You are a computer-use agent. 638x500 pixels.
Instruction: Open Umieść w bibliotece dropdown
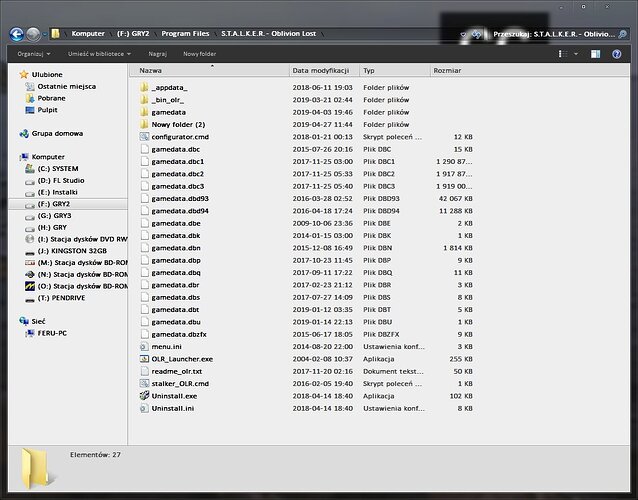pyautogui.click(x=99, y=54)
